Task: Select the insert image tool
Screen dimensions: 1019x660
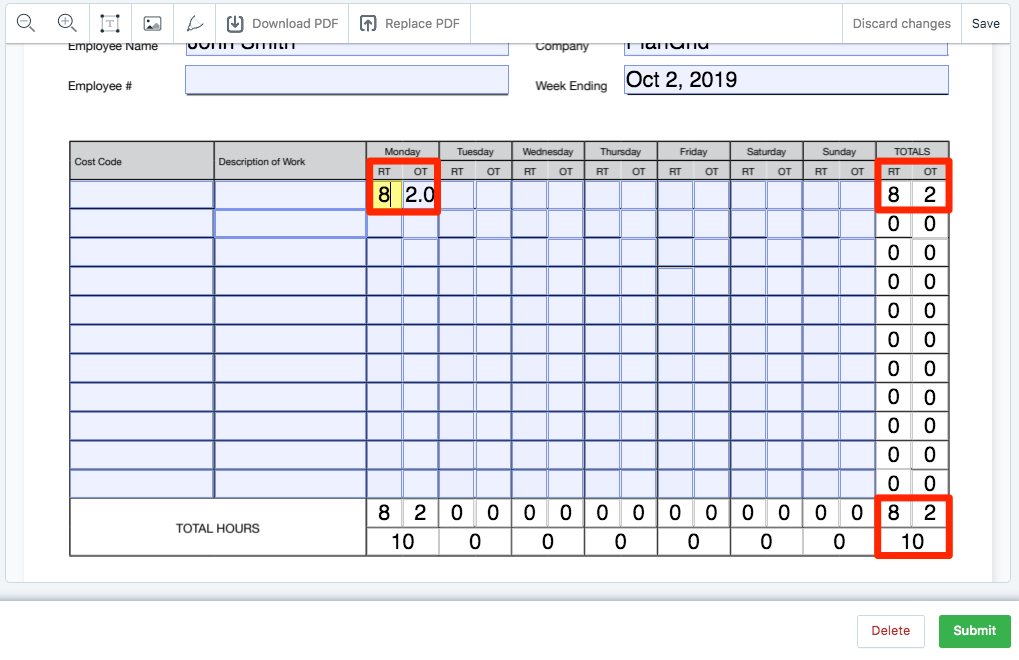Action: [152, 23]
